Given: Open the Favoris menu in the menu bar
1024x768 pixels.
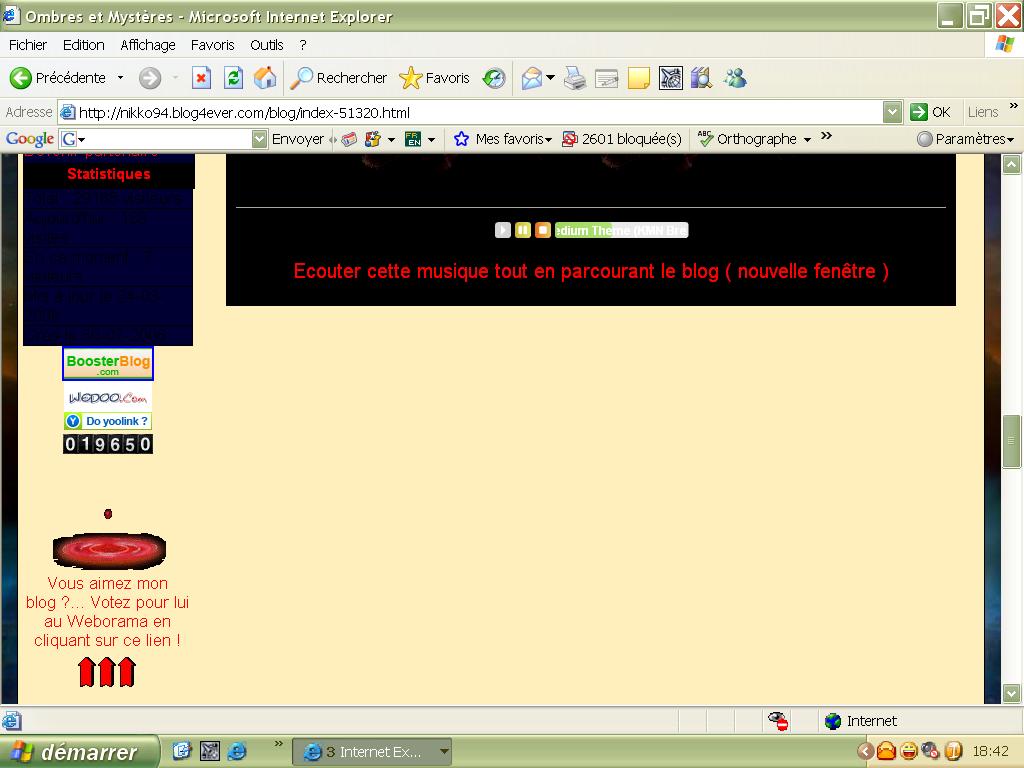Looking at the screenshot, I should pyautogui.click(x=212, y=45).
